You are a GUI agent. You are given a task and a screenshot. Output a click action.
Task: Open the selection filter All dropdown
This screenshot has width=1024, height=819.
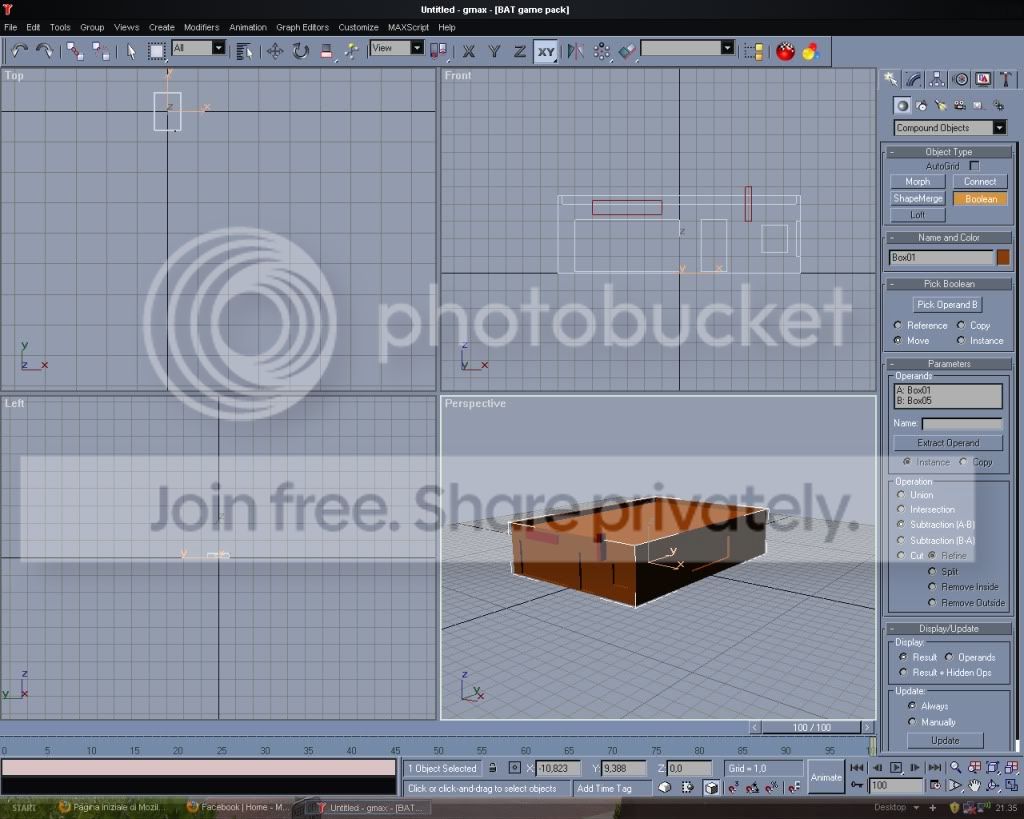point(219,48)
